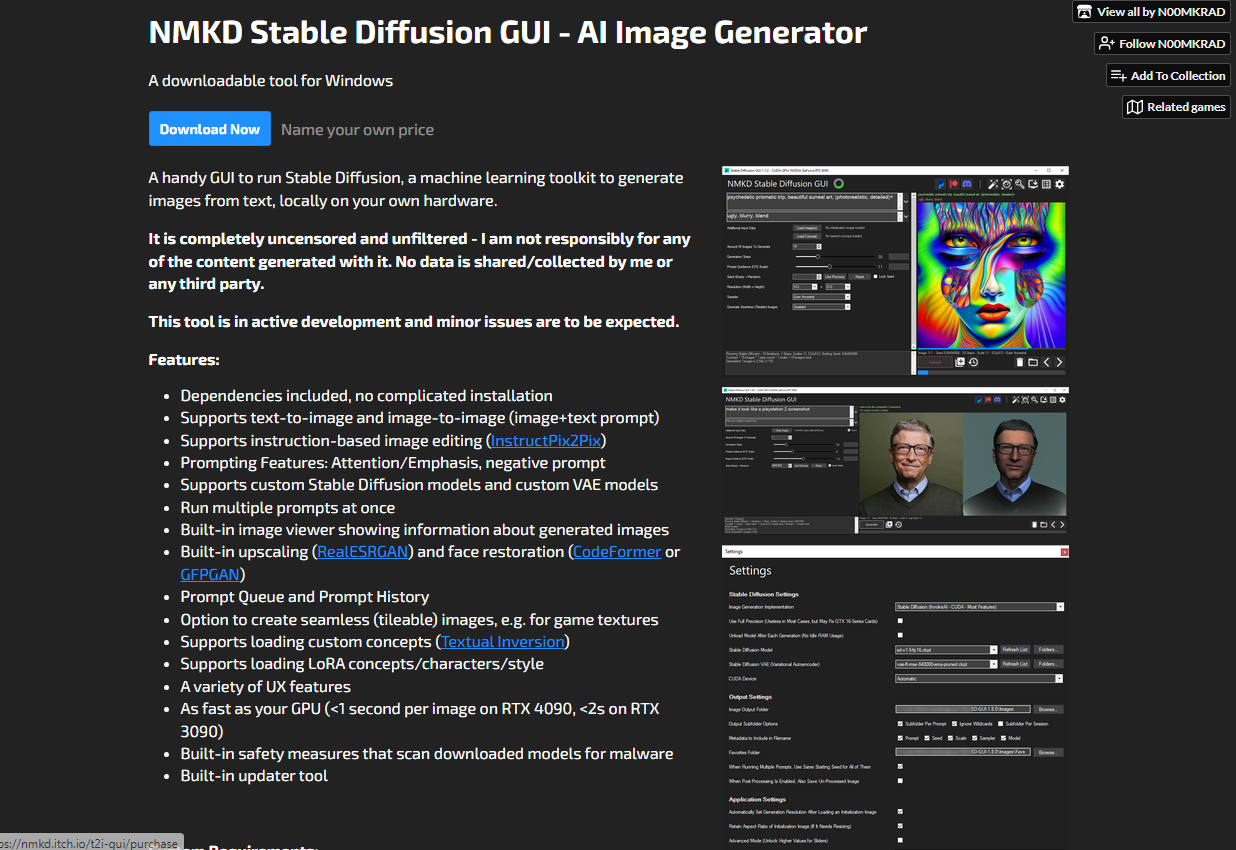Click 'Prompt Queue and Prompt History' line
The height and width of the screenshot is (850, 1236).
(x=305, y=596)
